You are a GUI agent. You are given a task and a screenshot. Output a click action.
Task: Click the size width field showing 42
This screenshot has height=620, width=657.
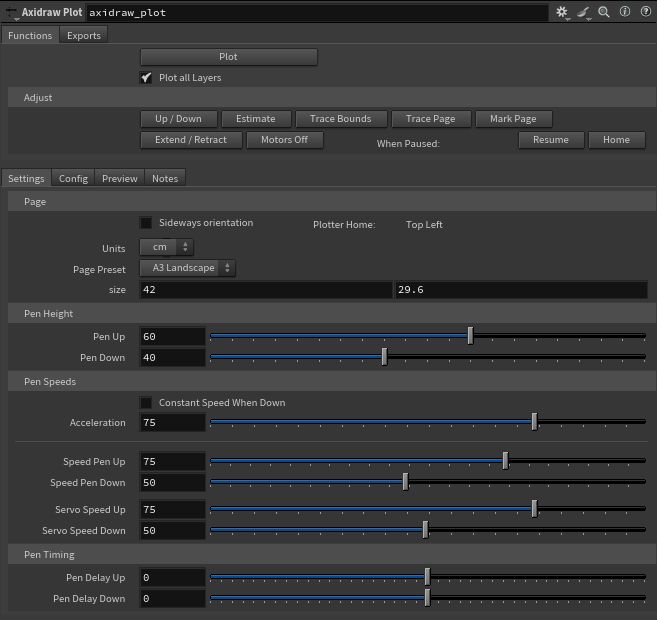(x=266, y=290)
